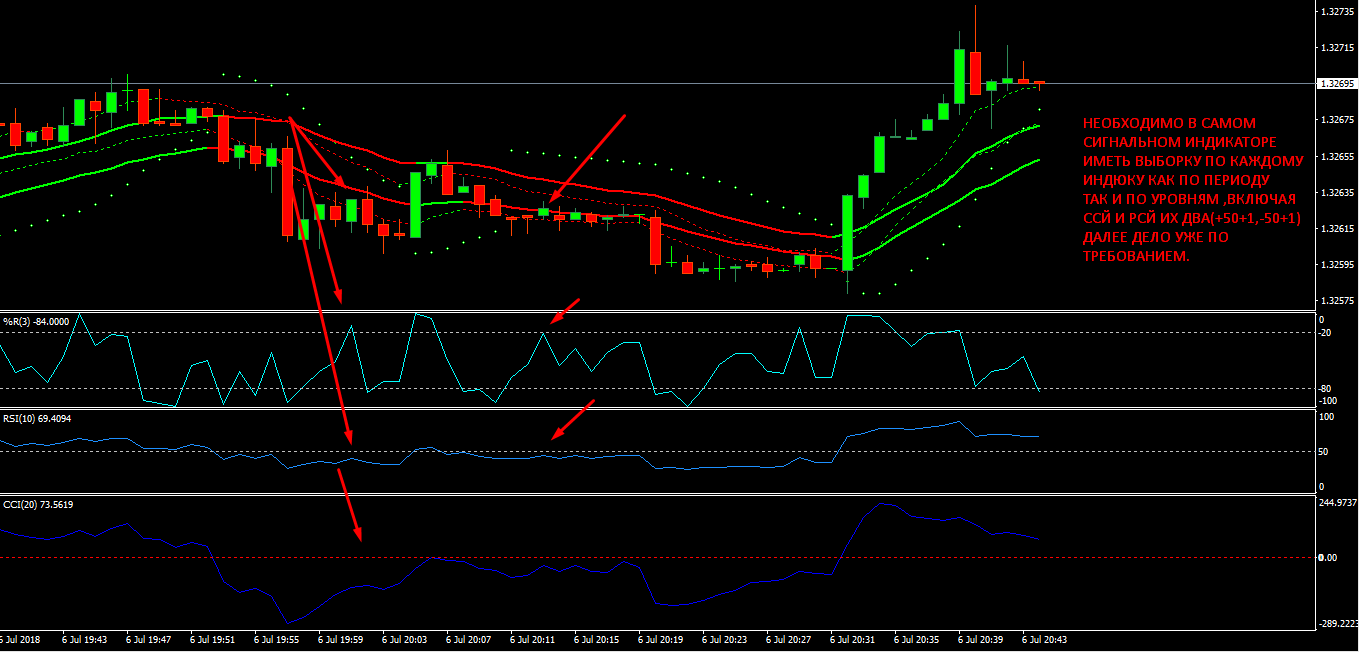Click the 50 level on RSI scale
This screenshot has height=652, width=1359.
point(1324,452)
